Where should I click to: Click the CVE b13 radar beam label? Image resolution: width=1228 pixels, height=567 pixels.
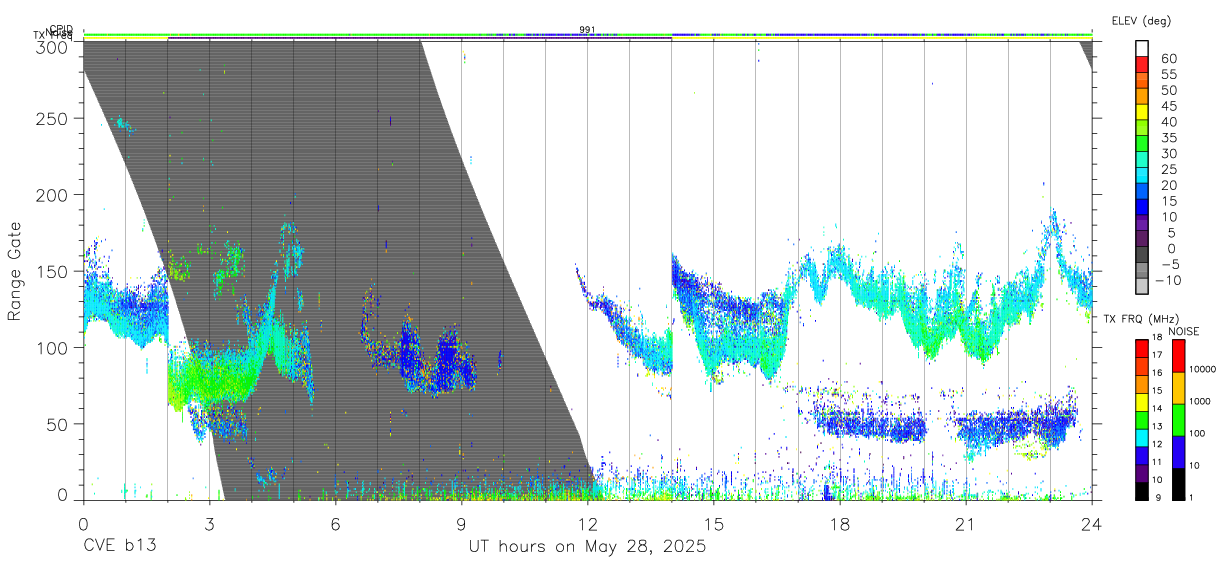pyautogui.click(x=119, y=547)
